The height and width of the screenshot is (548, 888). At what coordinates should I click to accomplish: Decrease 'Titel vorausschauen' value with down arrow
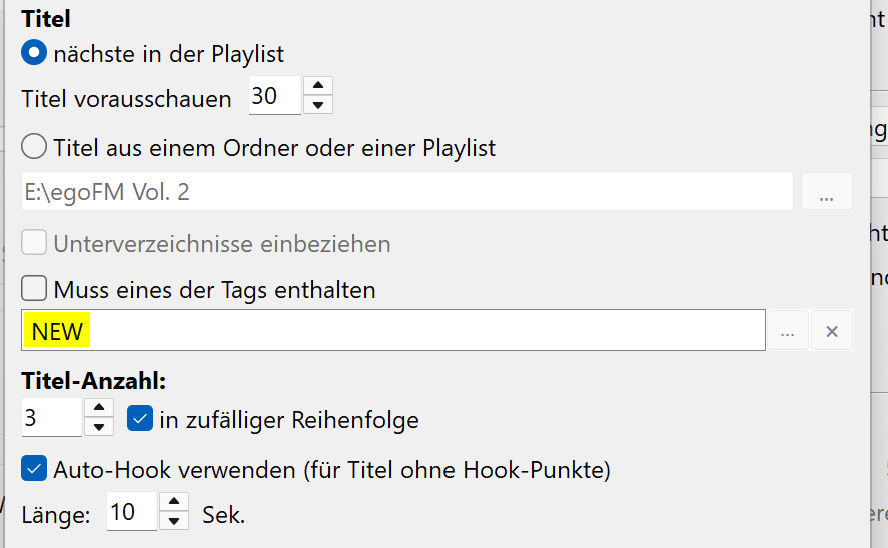[x=318, y=105]
